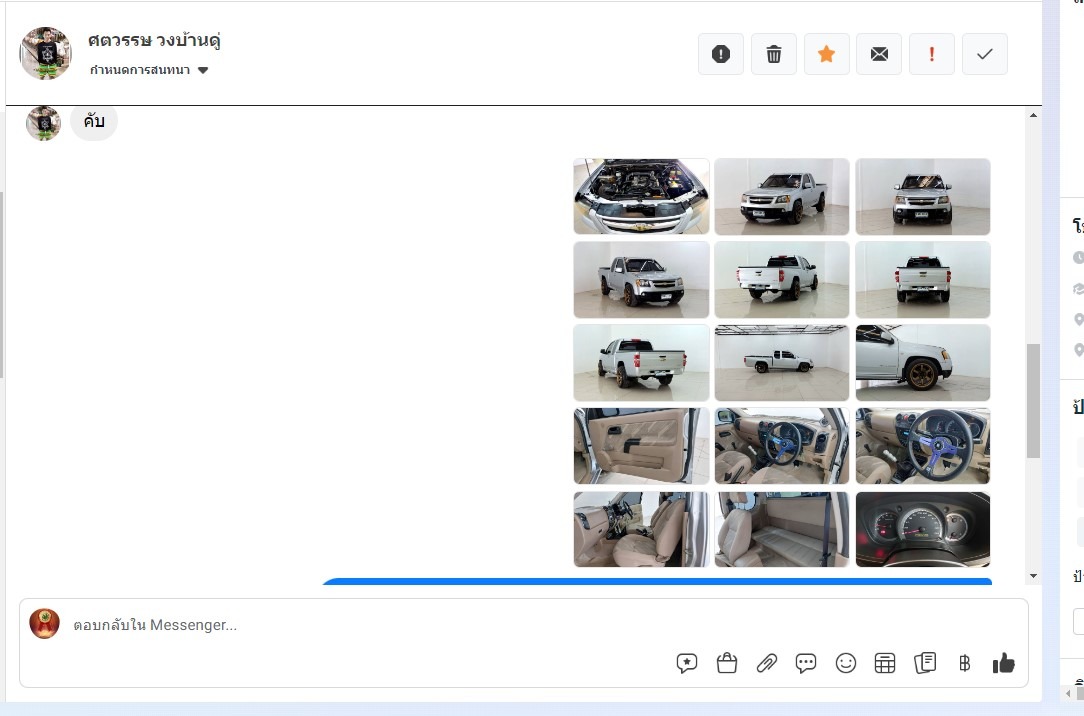The width and height of the screenshot is (1084, 716).
Task: Open the emoji picker smiley icon
Action: pos(845,663)
